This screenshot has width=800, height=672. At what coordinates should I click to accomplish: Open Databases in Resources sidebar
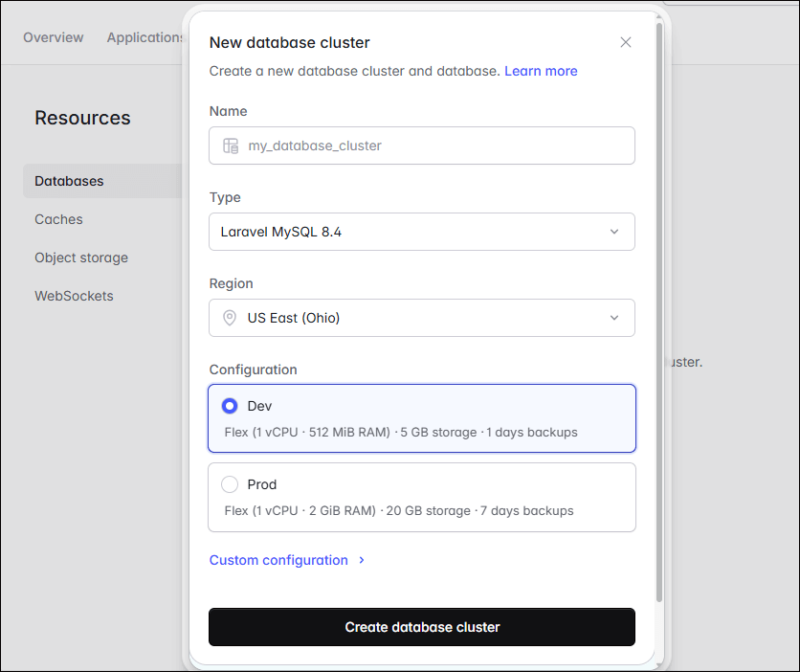pyautogui.click(x=69, y=181)
